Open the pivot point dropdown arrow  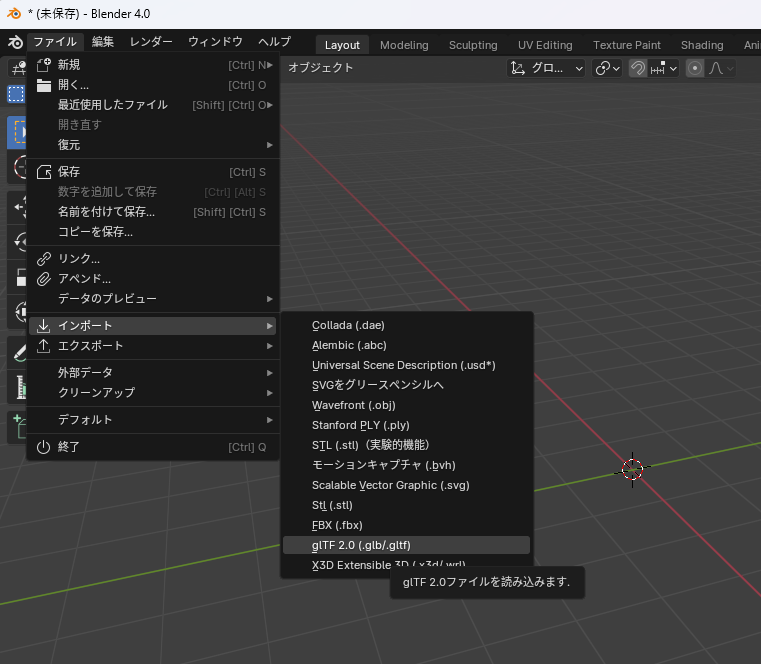point(616,69)
